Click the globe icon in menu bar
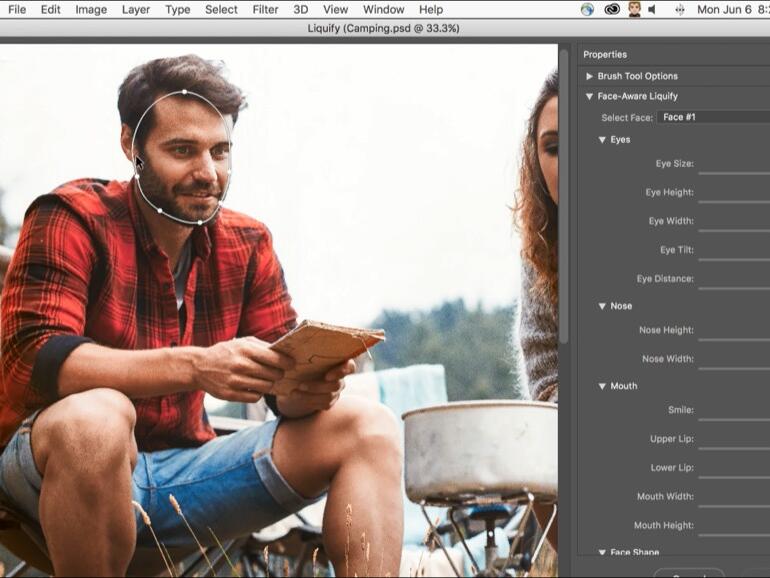Image resolution: width=770 pixels, height=578 pixels. click(587, 9)
